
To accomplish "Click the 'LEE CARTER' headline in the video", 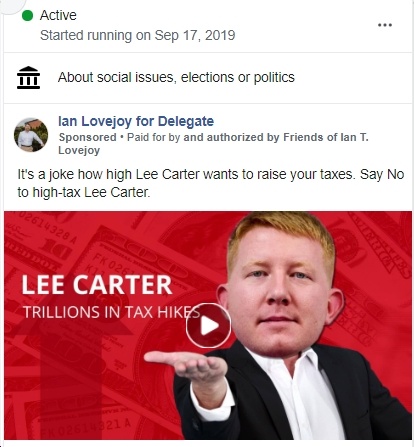I will (x=97, y=285).
